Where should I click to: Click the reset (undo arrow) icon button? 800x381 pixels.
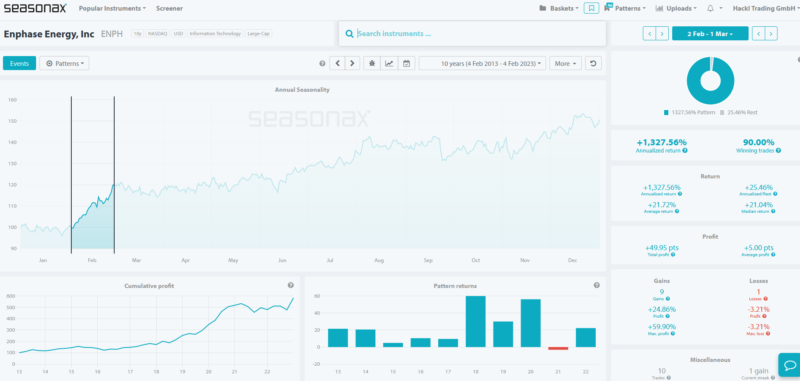pos(593,64)
